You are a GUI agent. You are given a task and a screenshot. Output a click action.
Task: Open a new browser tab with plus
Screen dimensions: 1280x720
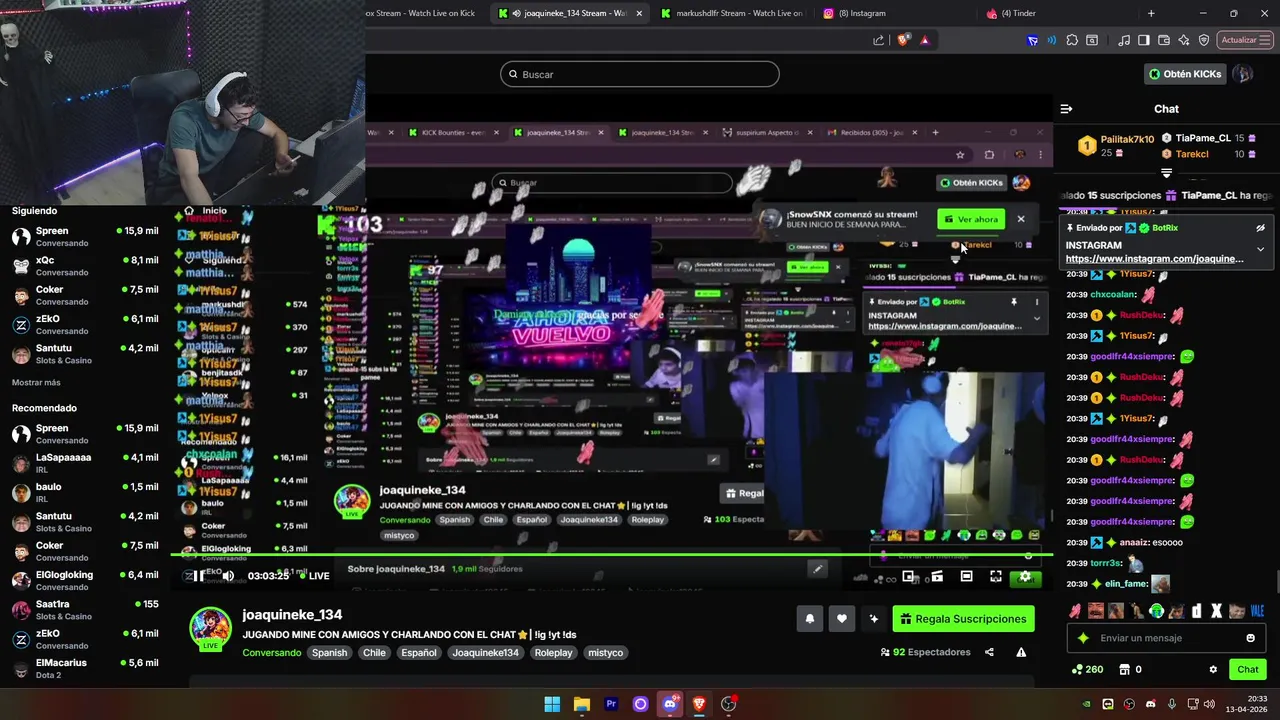(1151, 13)
